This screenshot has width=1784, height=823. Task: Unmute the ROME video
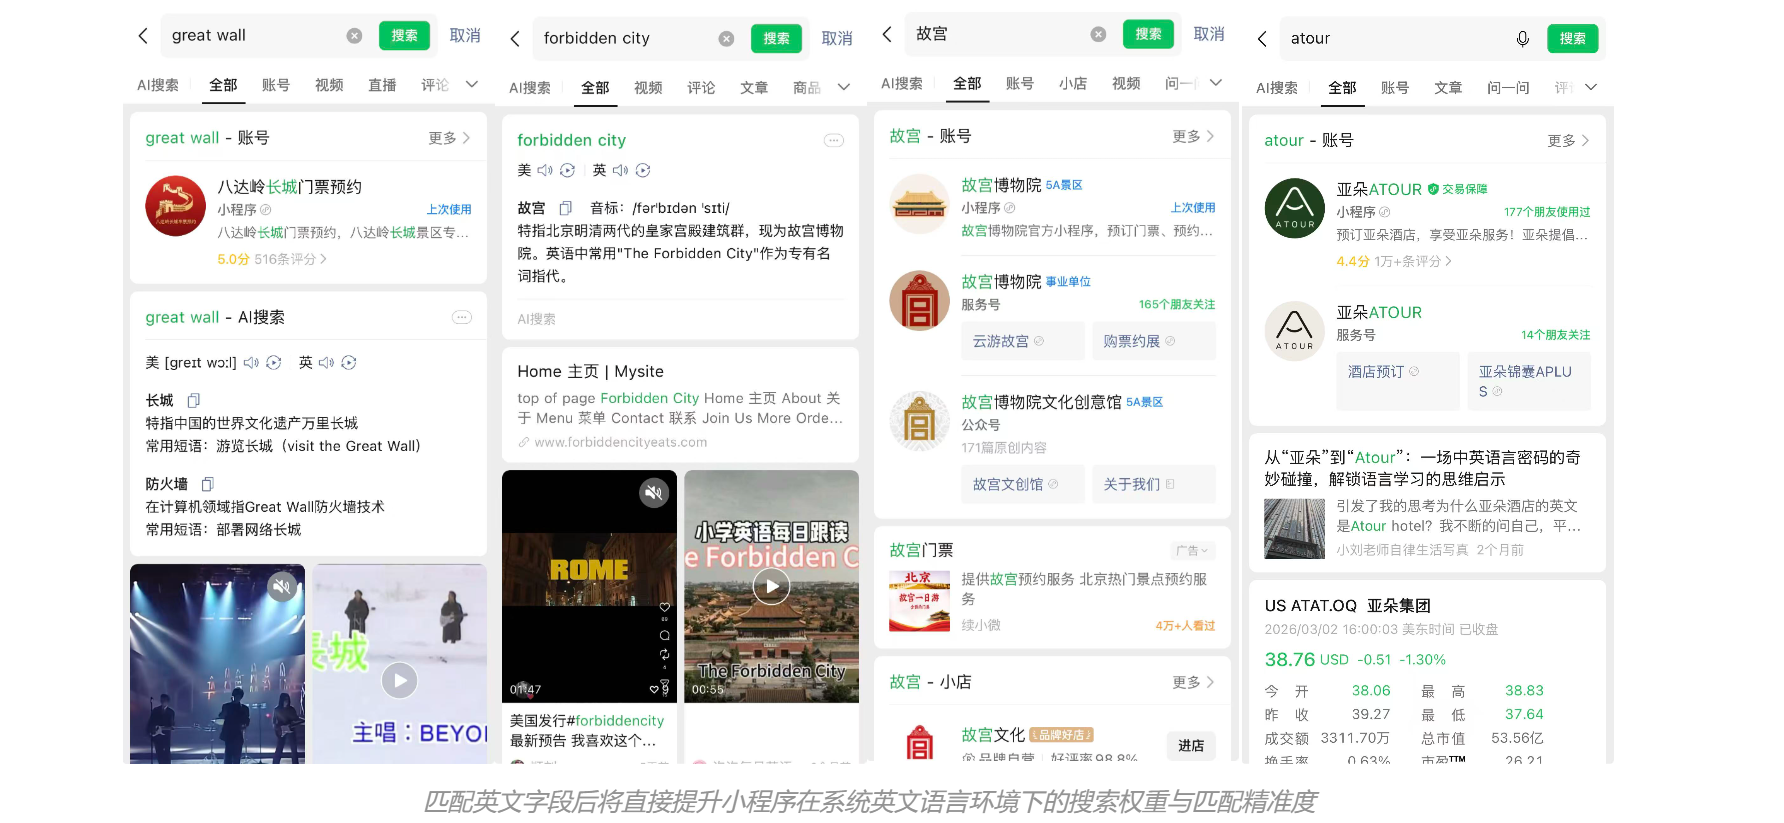pos(654,493)
